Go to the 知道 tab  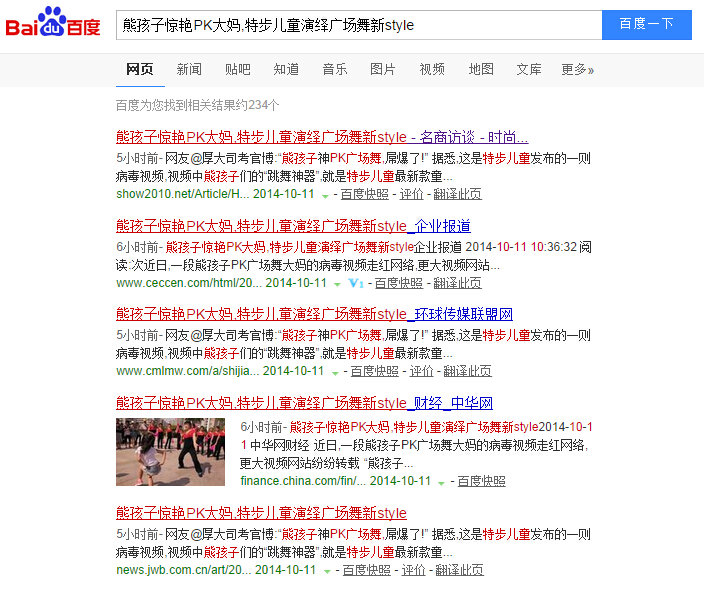coord(286,69)
